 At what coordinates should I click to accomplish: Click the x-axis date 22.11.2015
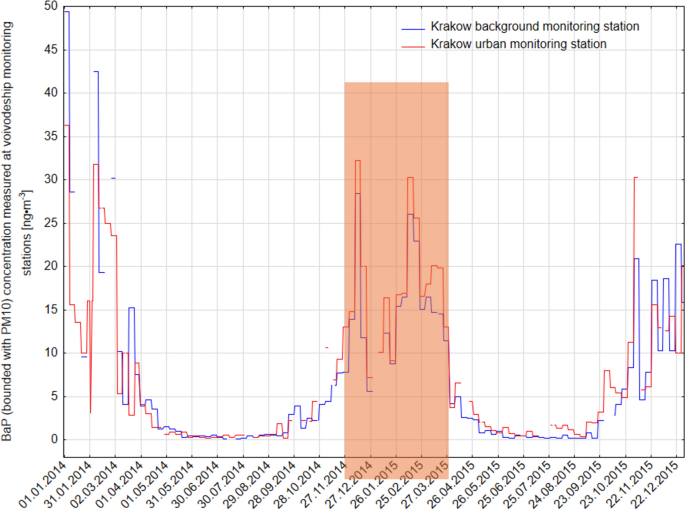630,485
